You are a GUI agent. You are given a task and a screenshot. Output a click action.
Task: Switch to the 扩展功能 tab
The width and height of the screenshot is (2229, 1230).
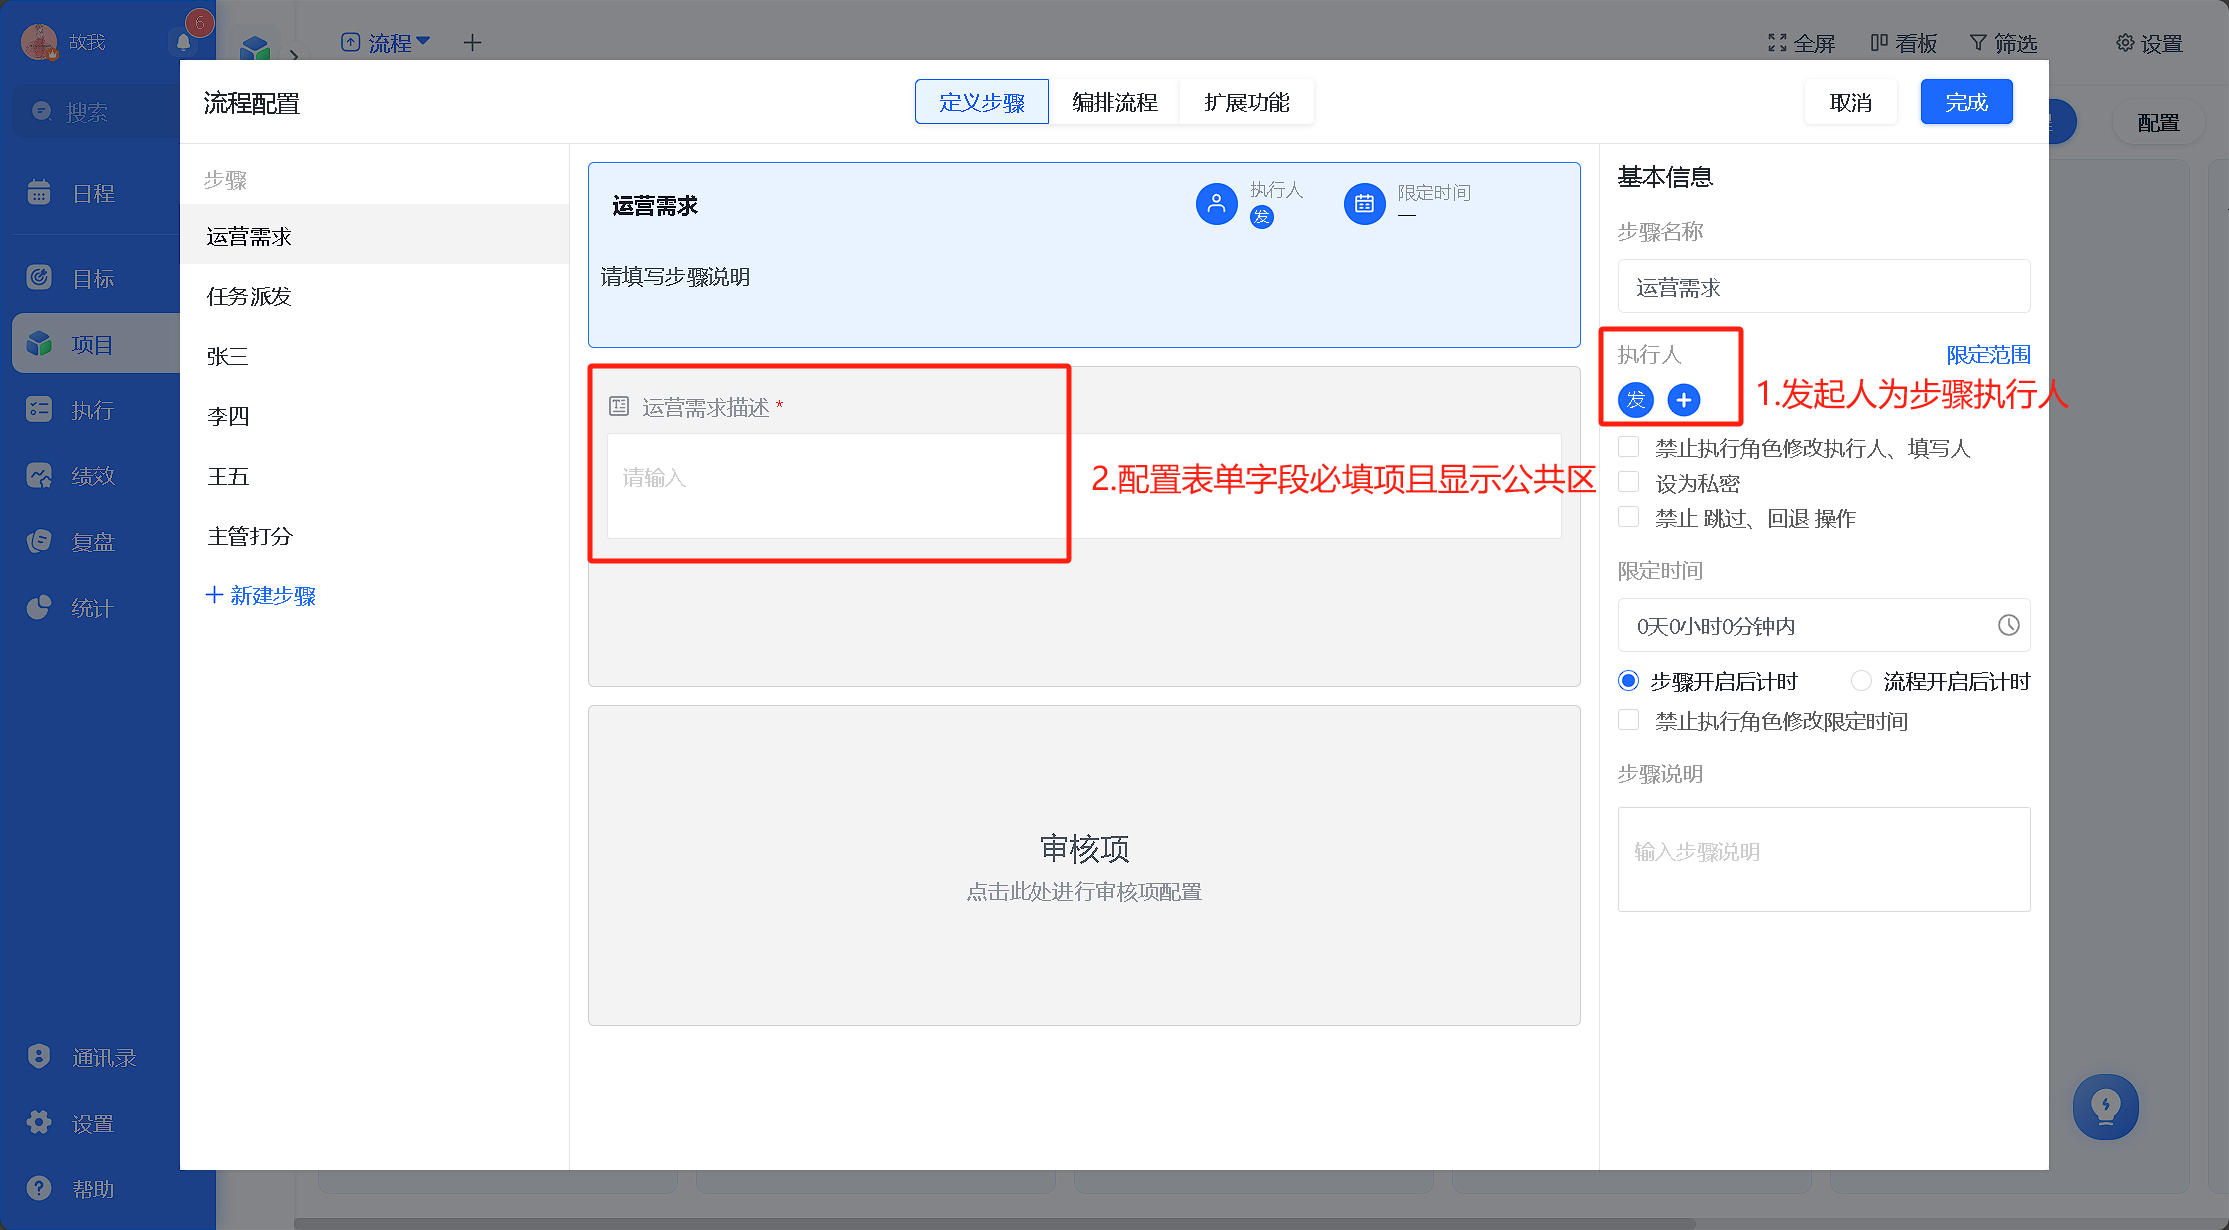(1246, 102)
